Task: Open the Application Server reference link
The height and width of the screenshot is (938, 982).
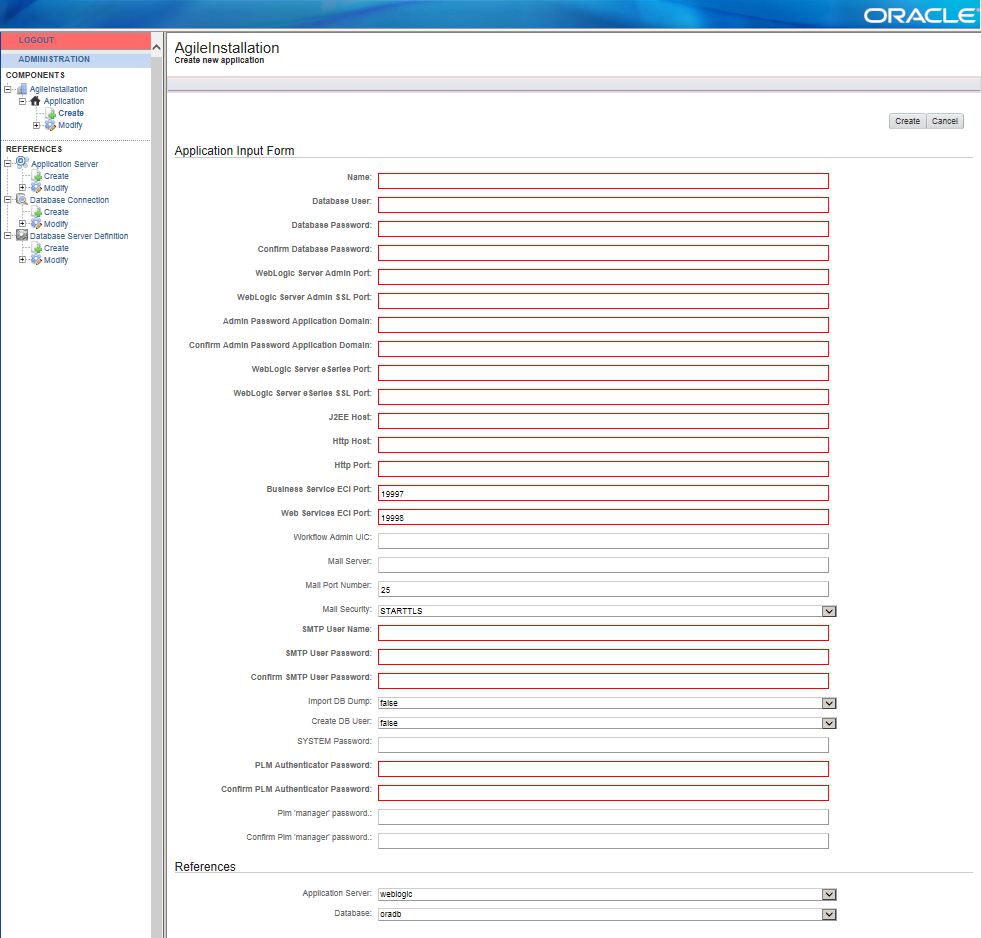Action: 65,164
